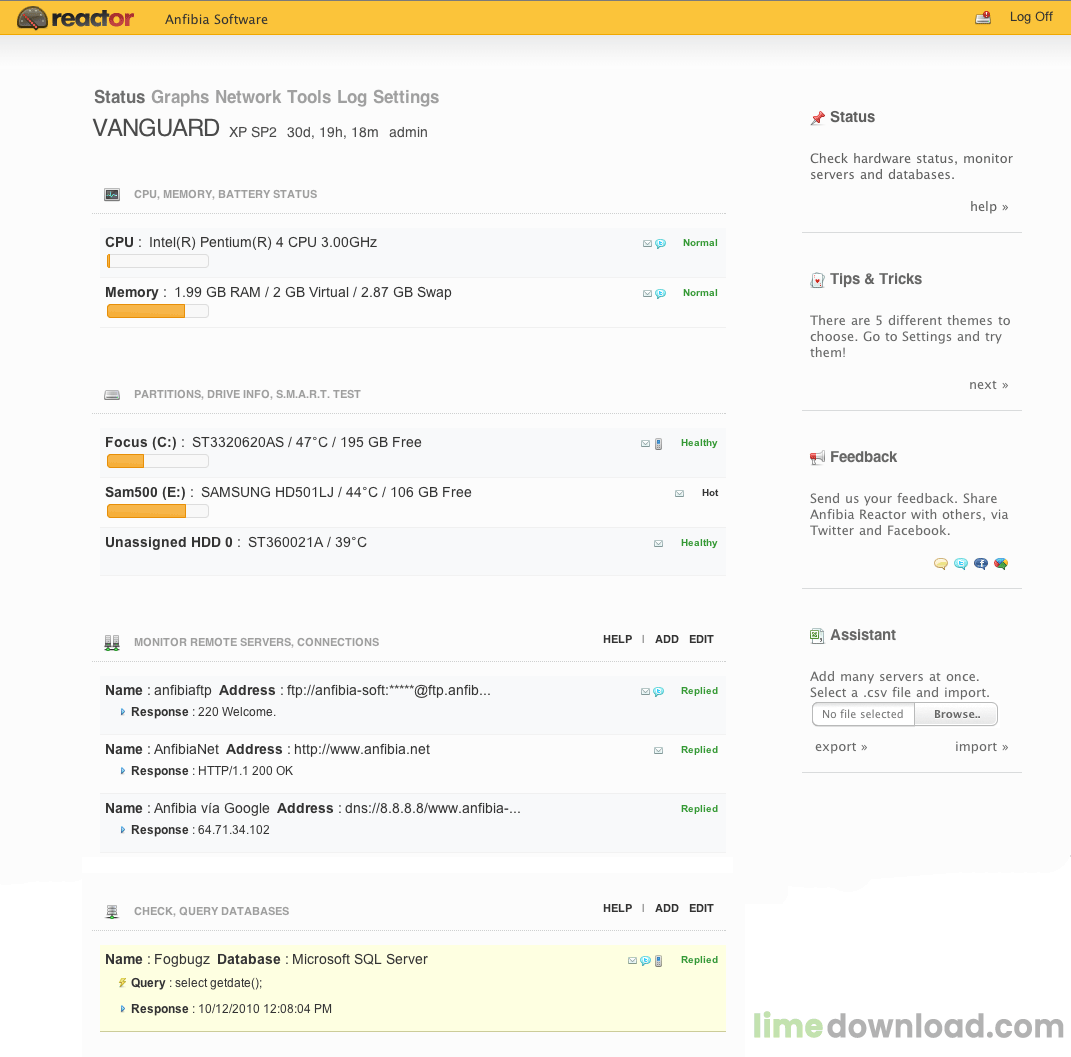Expand the Fogbugz Response arrow

coord(123,1009)
